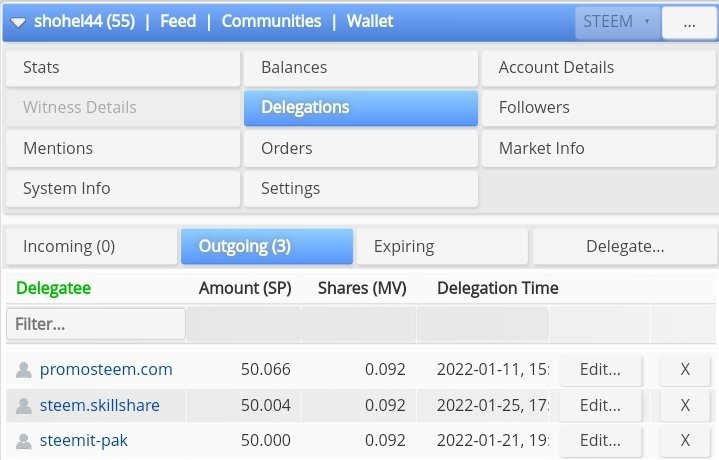Click the 50.004 amount cell
The height and width of the screenshot is (460, 719).
265,405
